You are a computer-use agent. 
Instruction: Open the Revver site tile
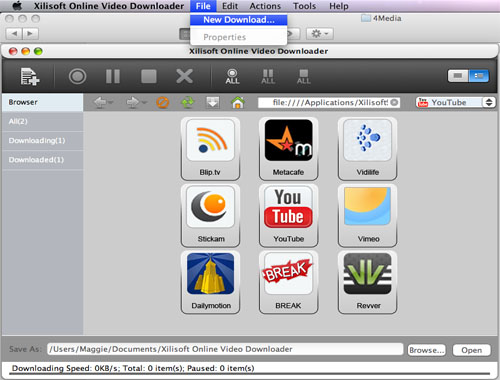coord(367,282)
